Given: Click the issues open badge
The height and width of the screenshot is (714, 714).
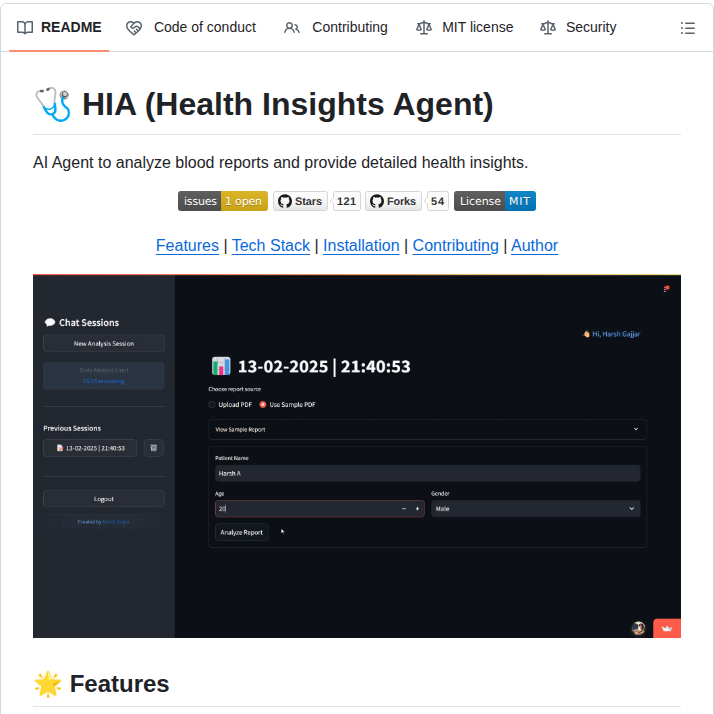Looking at the screenshot, I should tap(222, 201).
